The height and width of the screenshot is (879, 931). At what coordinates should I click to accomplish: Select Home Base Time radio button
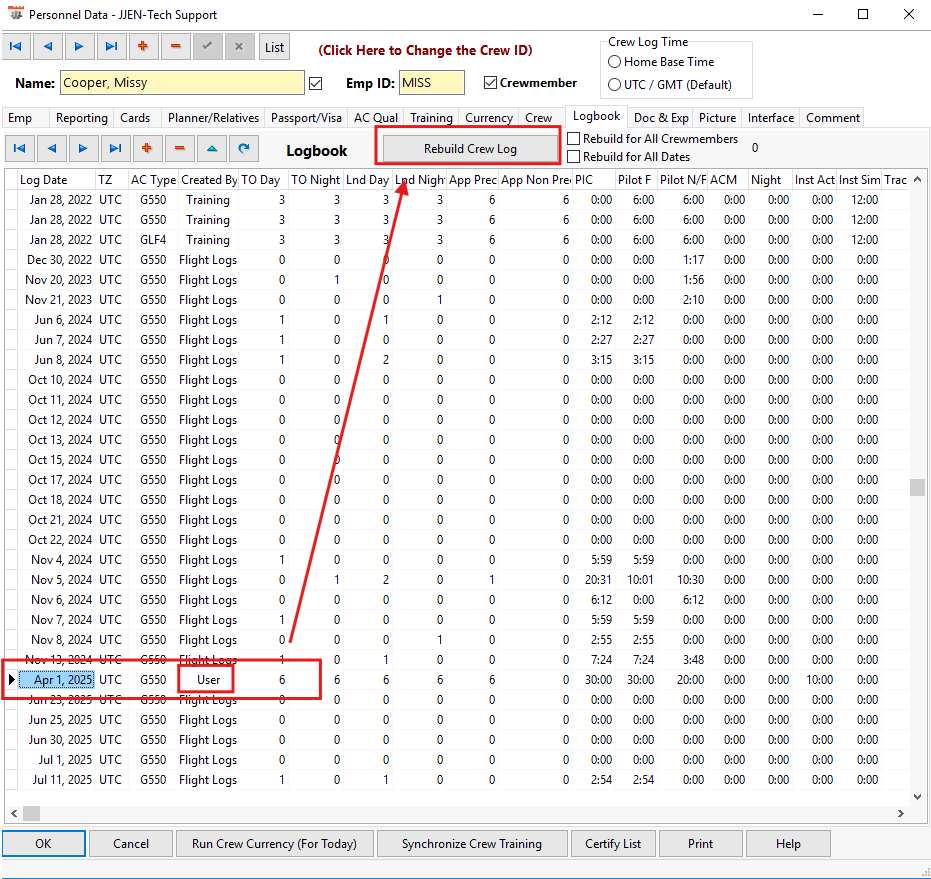click(615, 62)
